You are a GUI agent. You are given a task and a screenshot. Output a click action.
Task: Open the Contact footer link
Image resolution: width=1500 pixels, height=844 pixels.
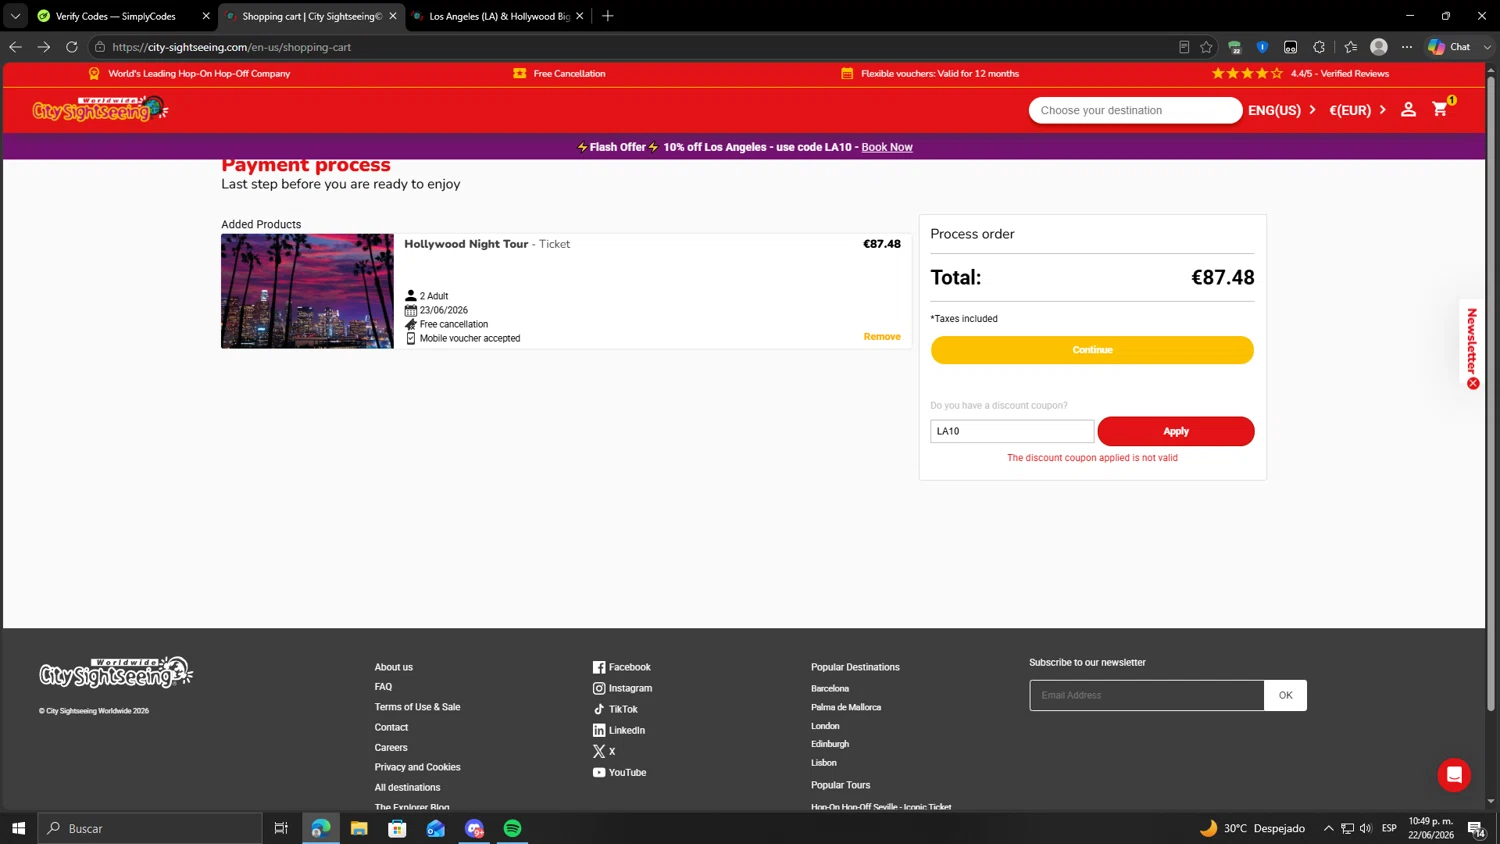coord(391,727)
